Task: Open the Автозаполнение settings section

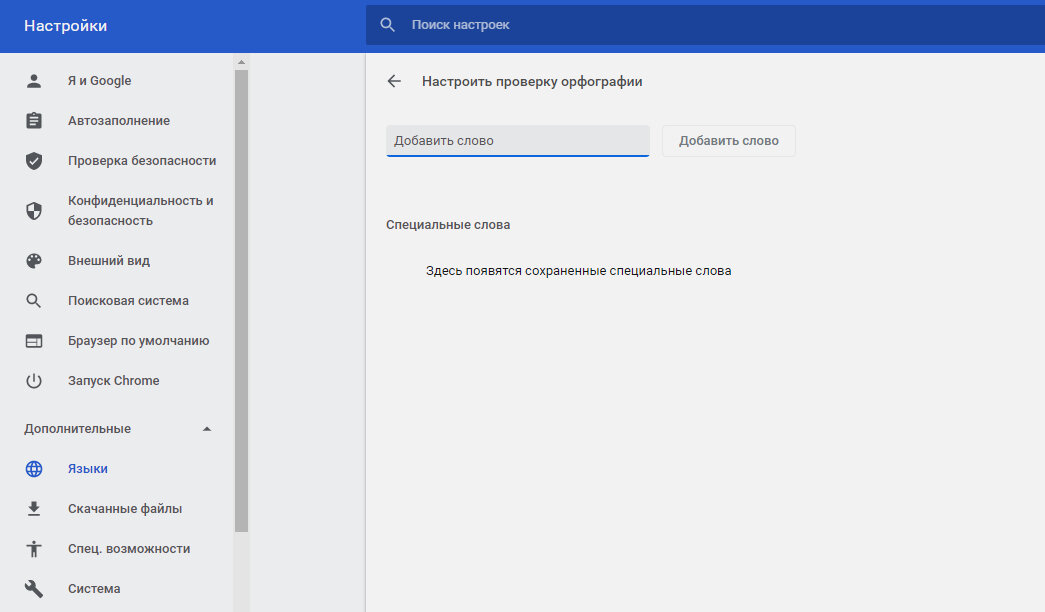Action: [117, 121]
